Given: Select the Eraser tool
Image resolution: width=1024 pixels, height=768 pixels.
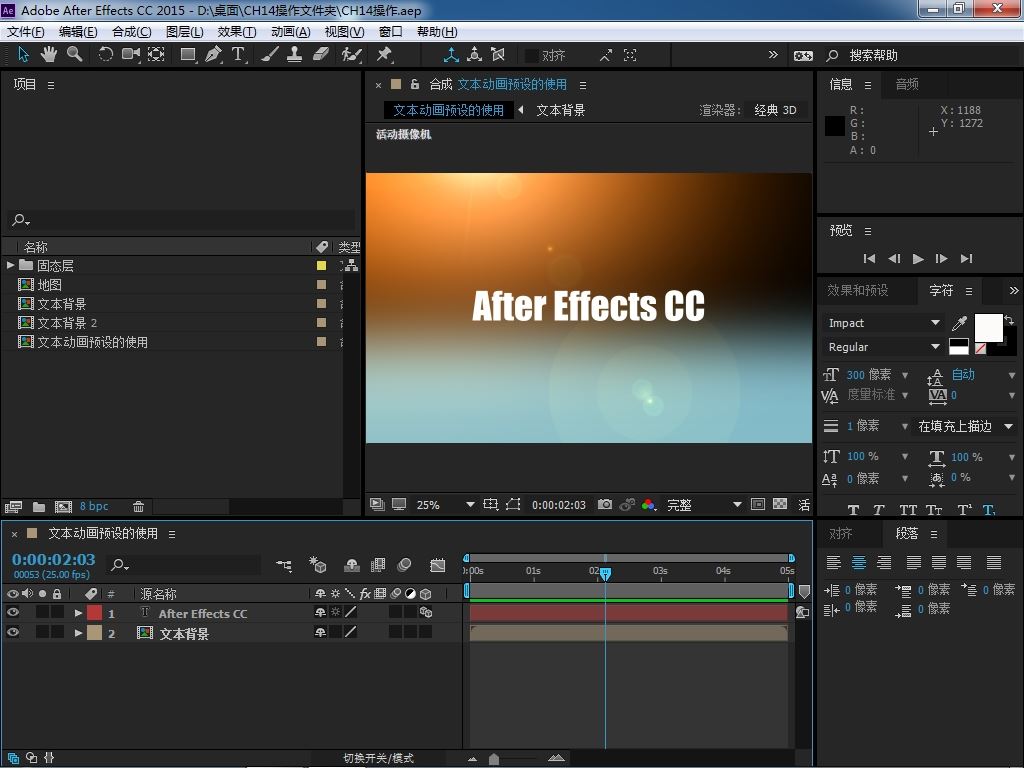Looking at the screenshot, I should [321, 55].
